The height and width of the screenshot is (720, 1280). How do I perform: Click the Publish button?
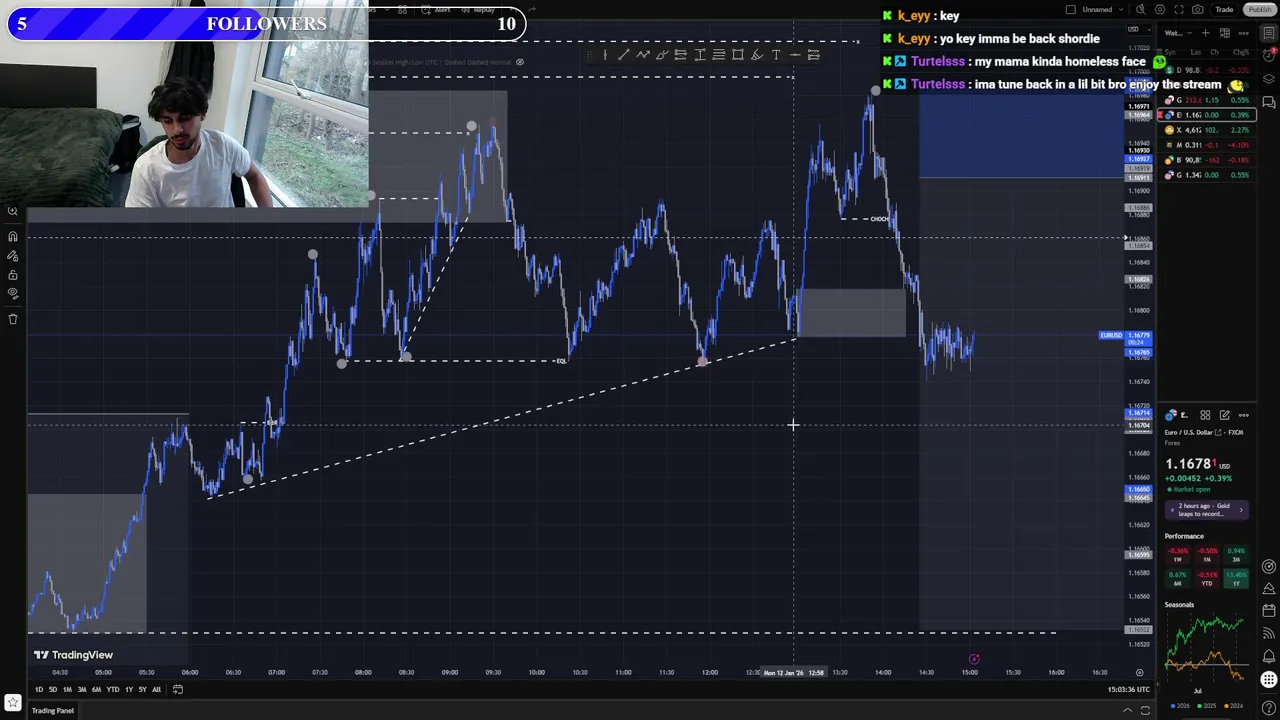tap(1259, 10)
